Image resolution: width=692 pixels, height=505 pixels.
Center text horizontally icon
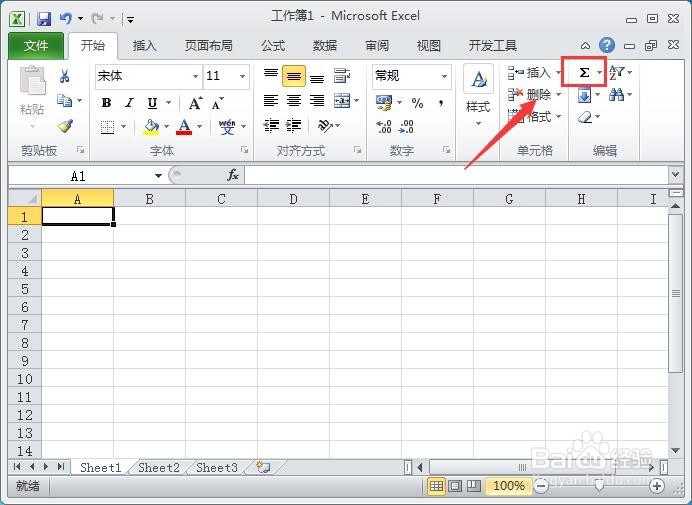pos(293,101)
